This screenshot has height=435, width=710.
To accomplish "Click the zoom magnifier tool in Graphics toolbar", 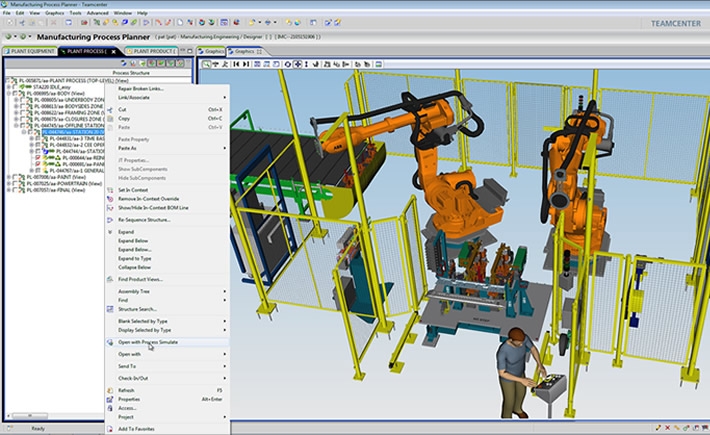I will pyautogui.click(x=206, y=64).
